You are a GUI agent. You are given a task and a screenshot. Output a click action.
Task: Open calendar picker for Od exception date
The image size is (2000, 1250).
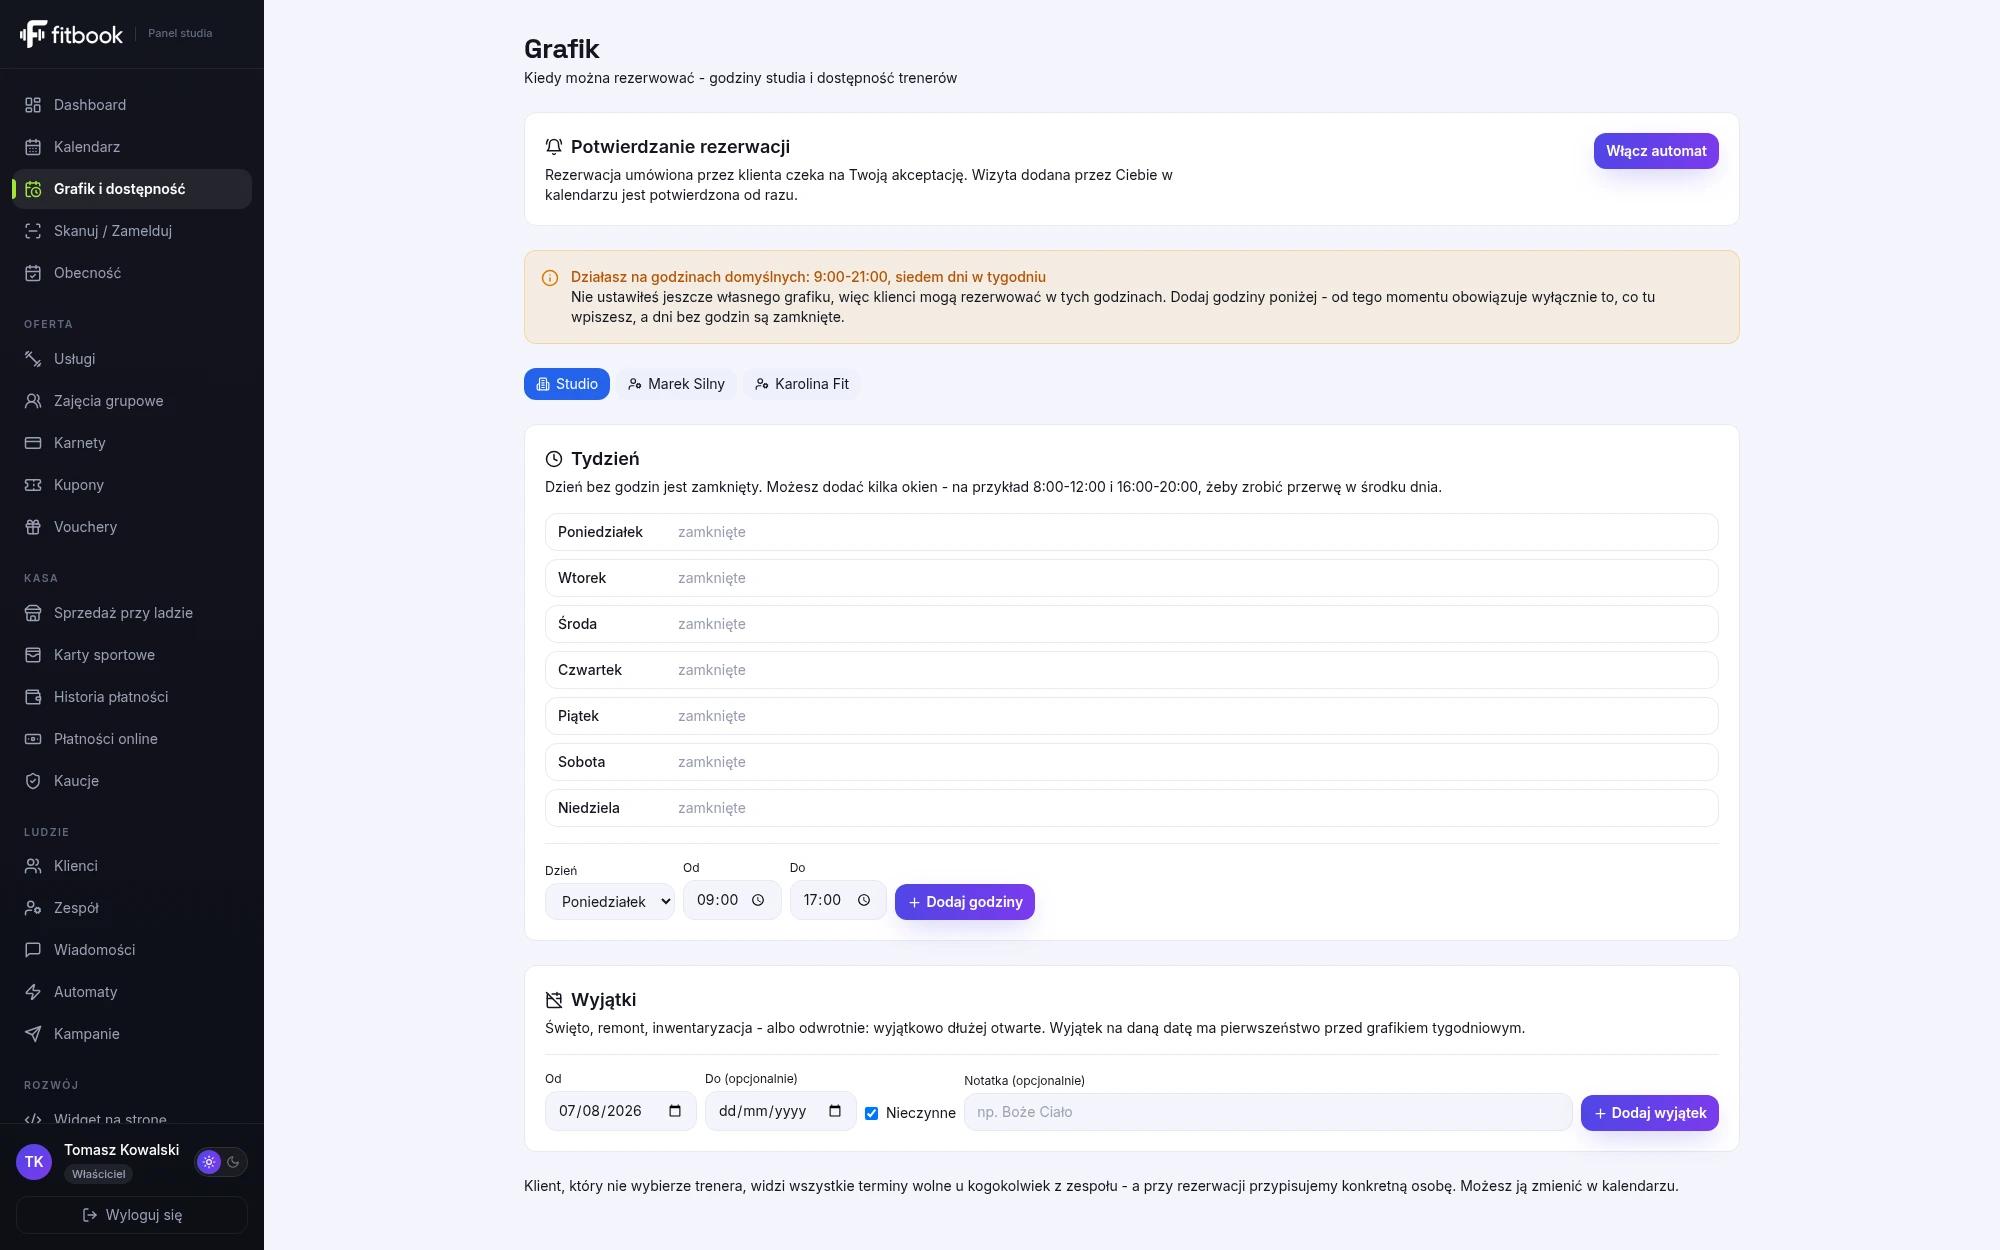click(x=675, y=1111)
